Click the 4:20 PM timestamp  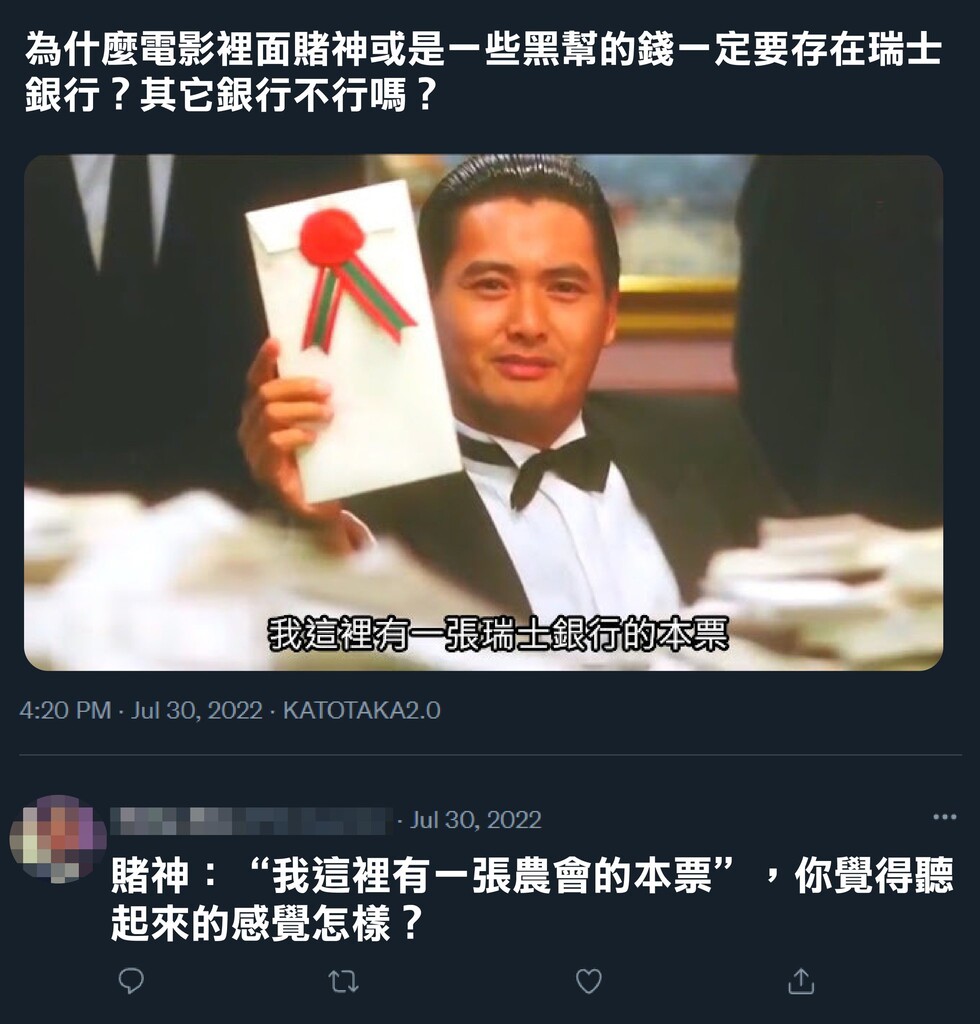tap(65, 710)
